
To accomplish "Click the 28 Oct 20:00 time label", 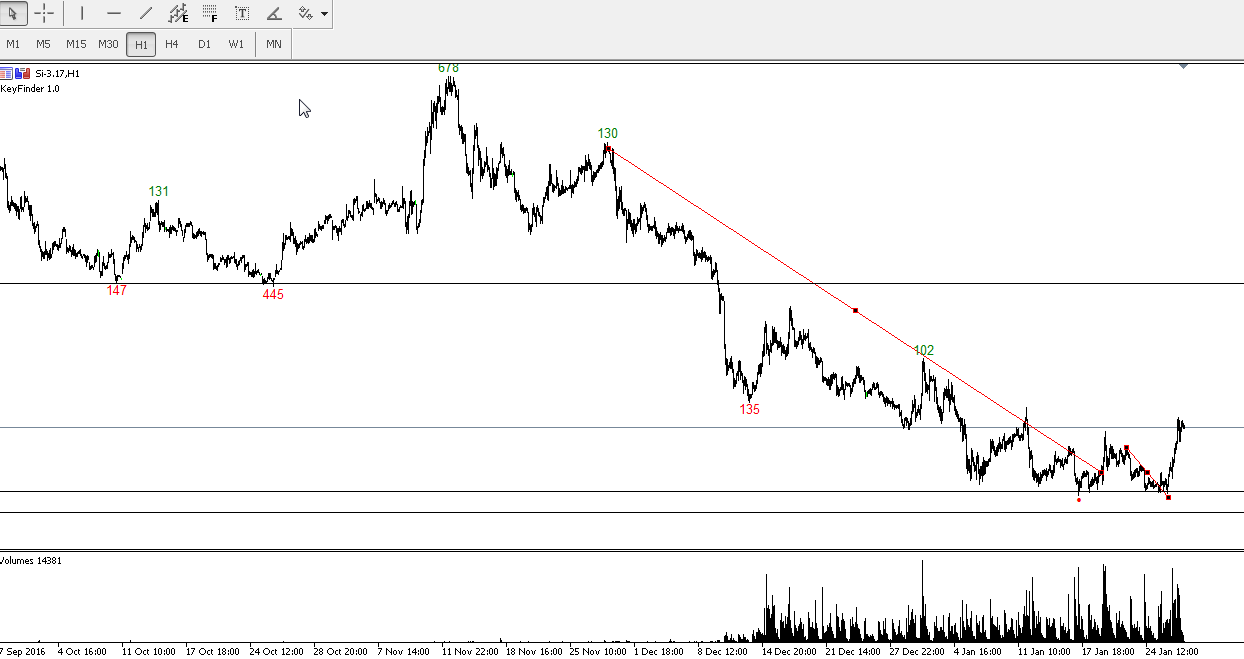I will (340, 651).
